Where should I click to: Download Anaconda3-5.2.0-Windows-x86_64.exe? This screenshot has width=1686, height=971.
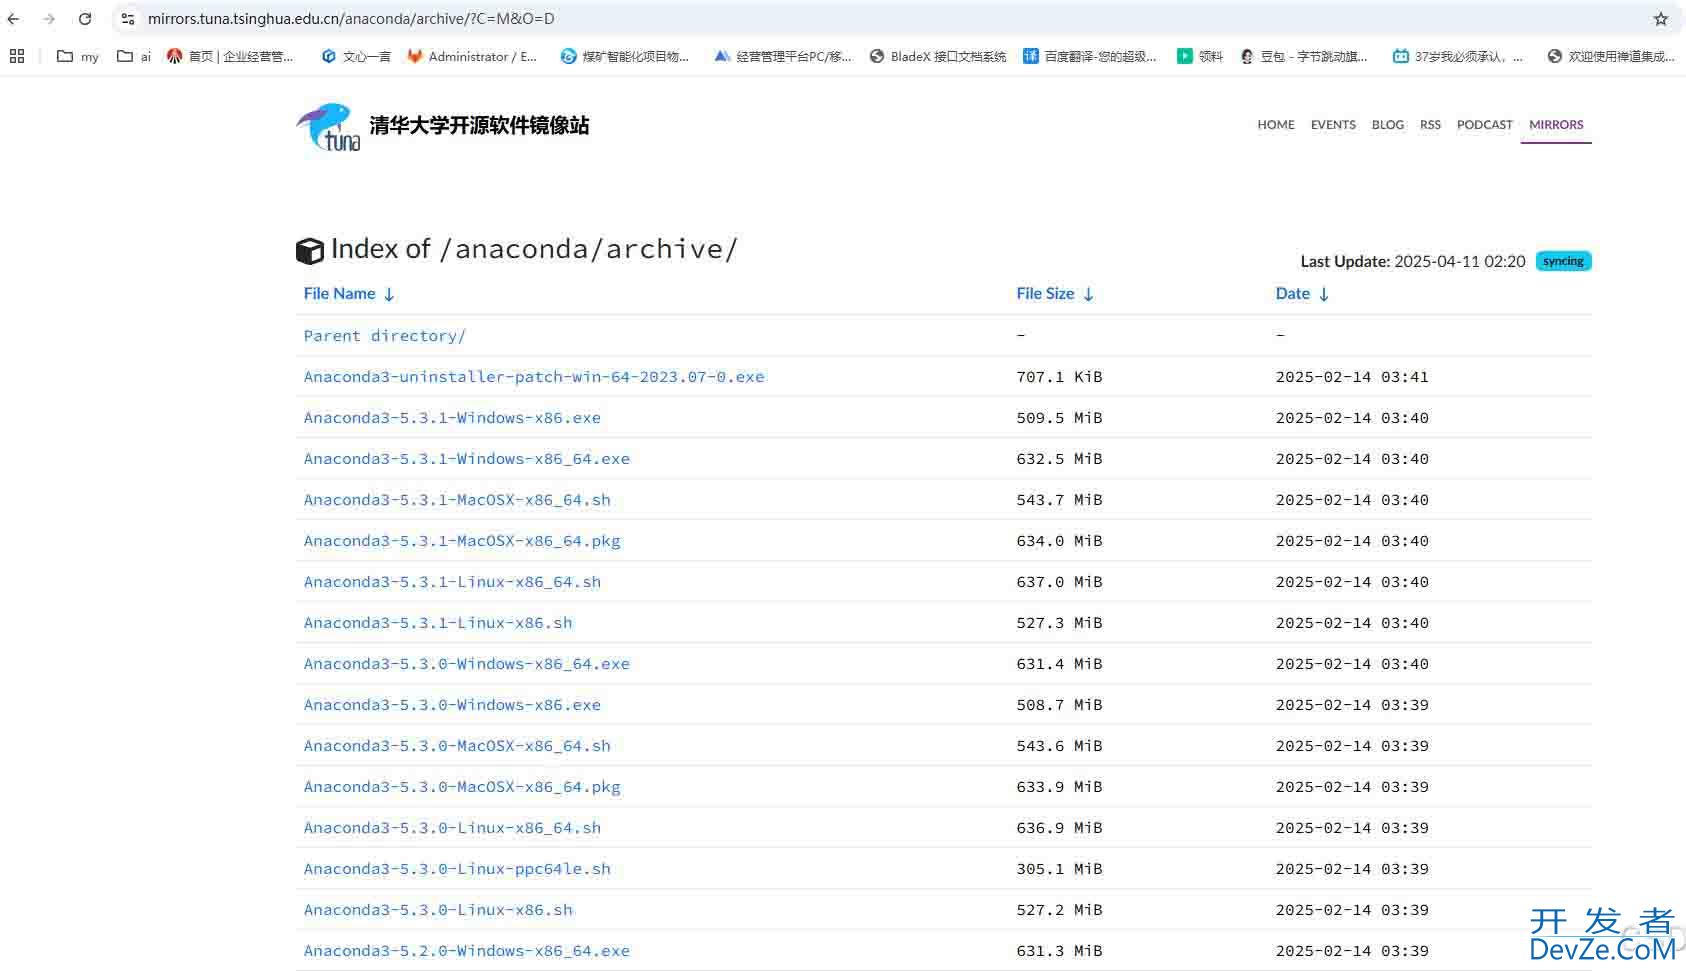(467, 951)
